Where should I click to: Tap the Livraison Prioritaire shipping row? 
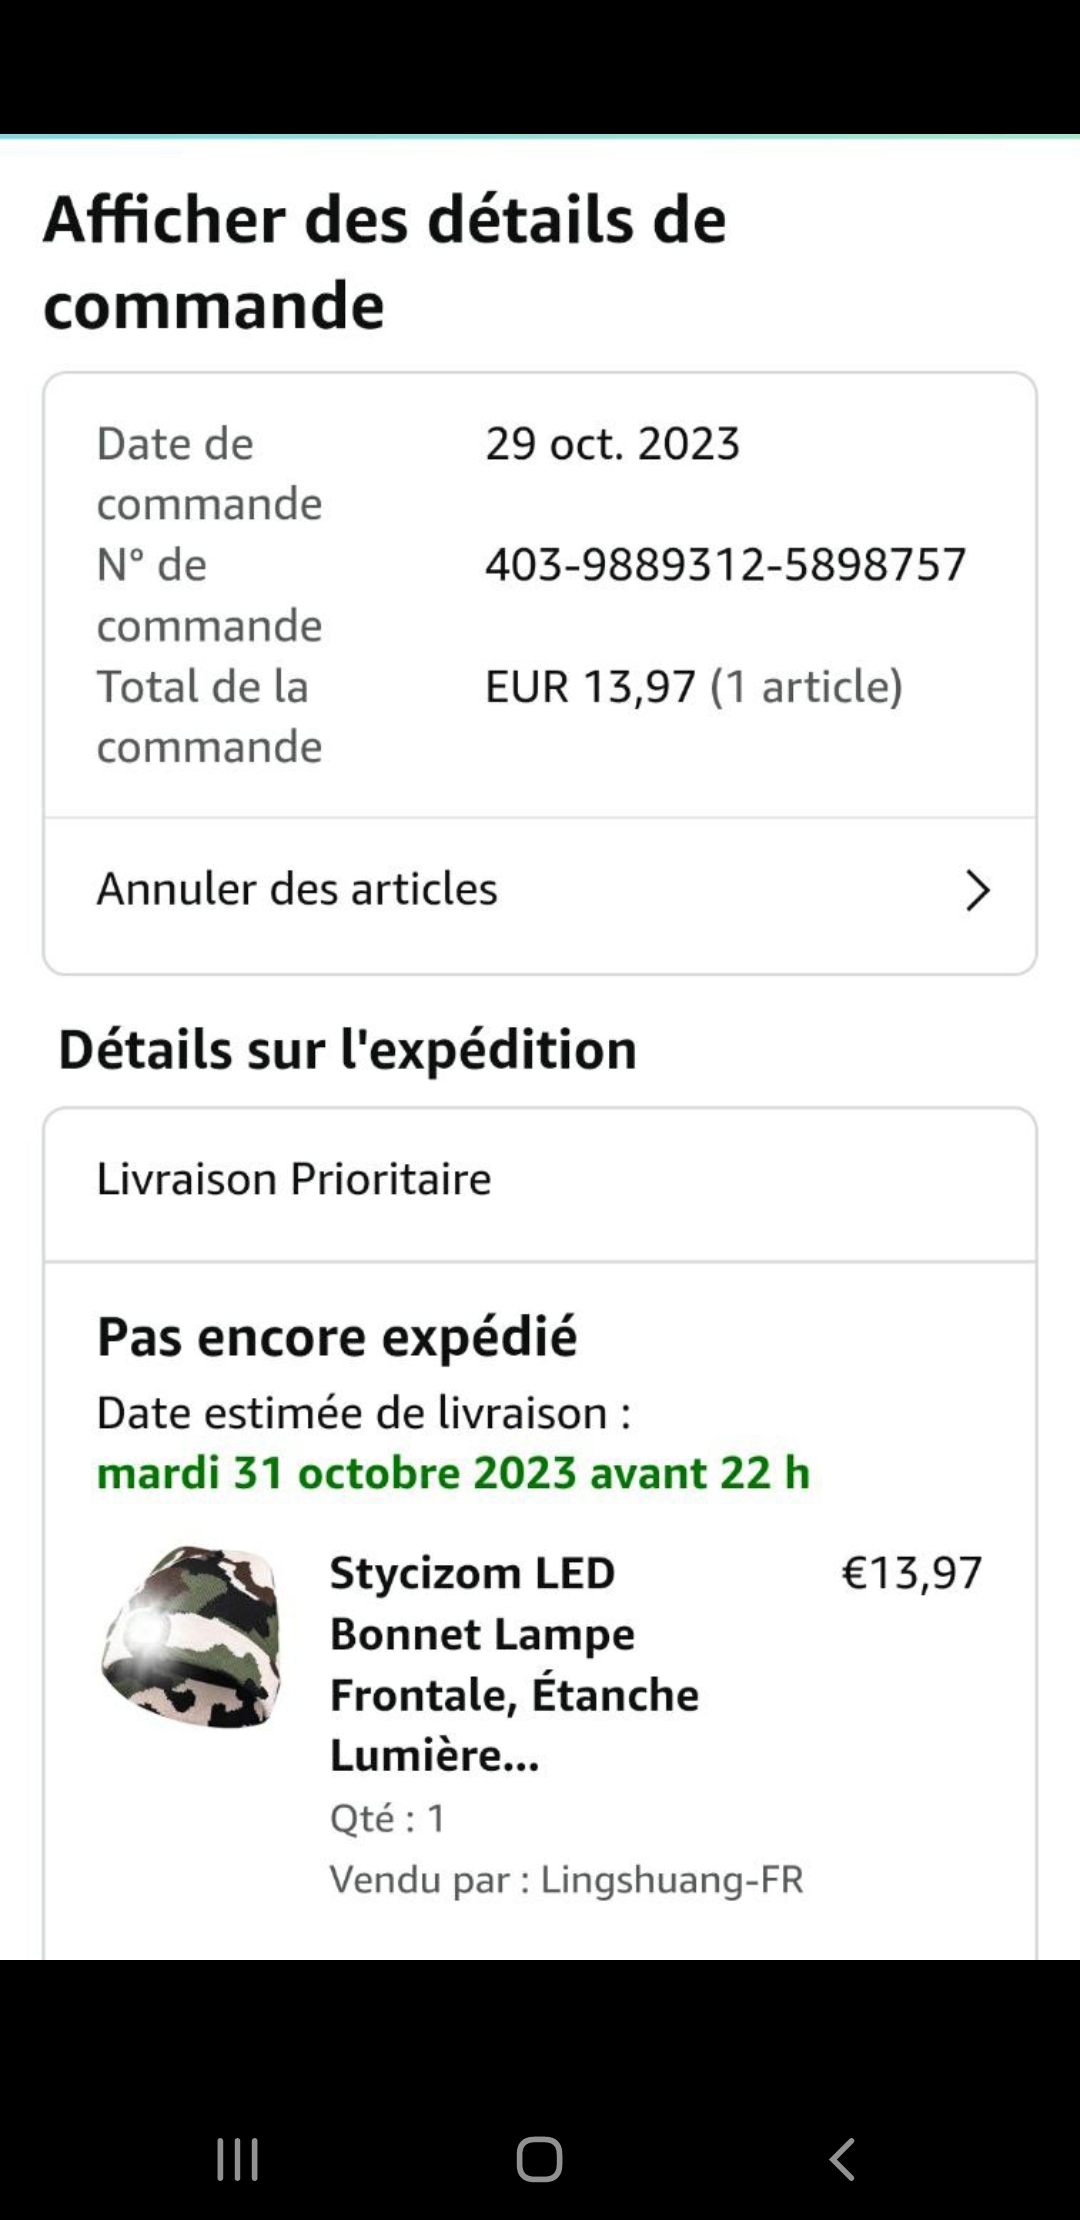[294, 1179]
